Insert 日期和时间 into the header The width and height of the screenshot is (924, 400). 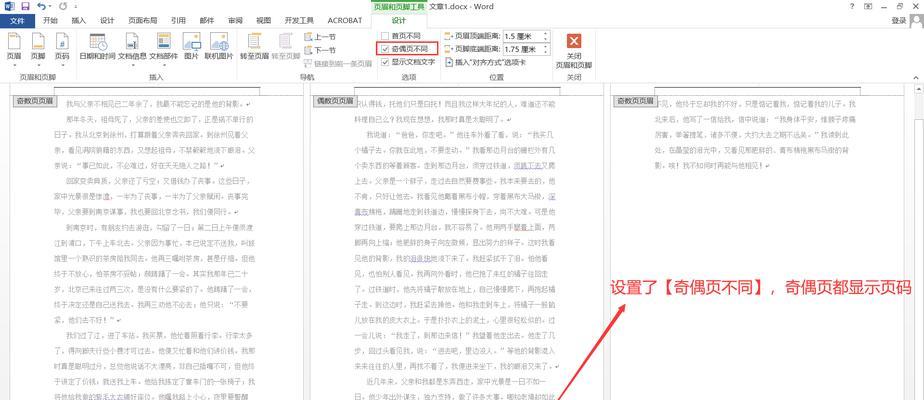(x=97, y=47)
